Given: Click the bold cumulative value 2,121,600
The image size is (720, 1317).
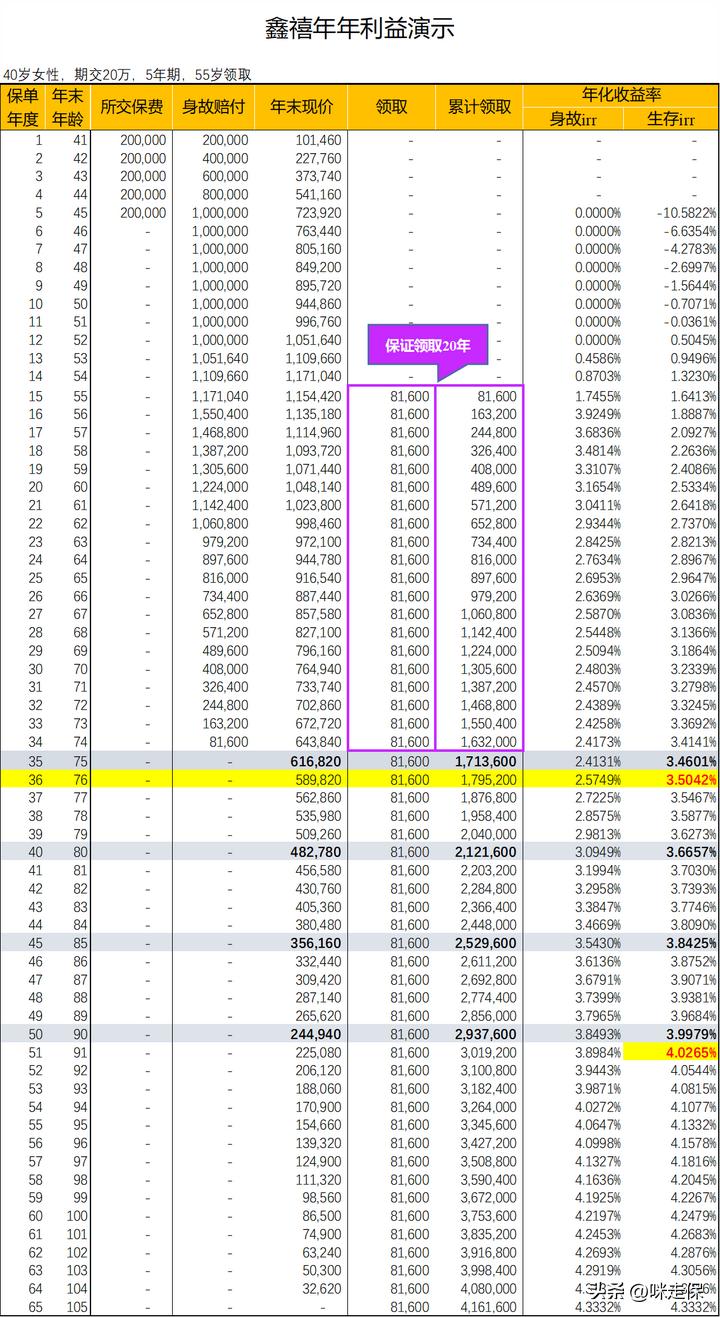Looking at the screenshot, I should (x=485, y=852).
